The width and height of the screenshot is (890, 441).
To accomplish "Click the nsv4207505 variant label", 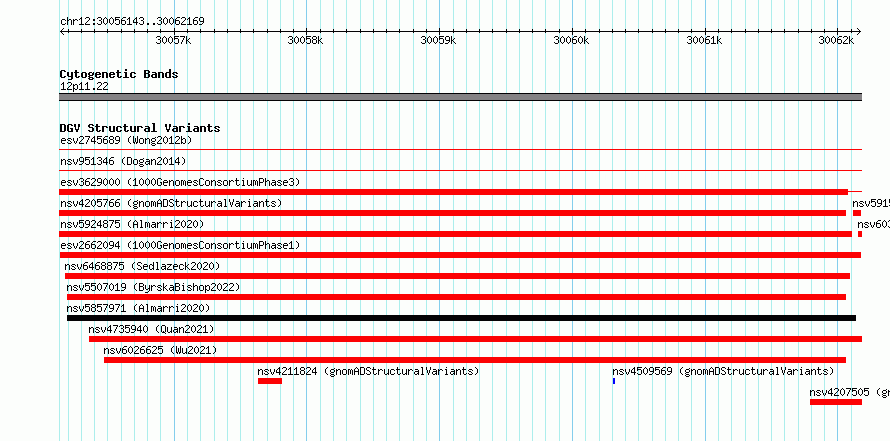I will (x=849, y=392).
